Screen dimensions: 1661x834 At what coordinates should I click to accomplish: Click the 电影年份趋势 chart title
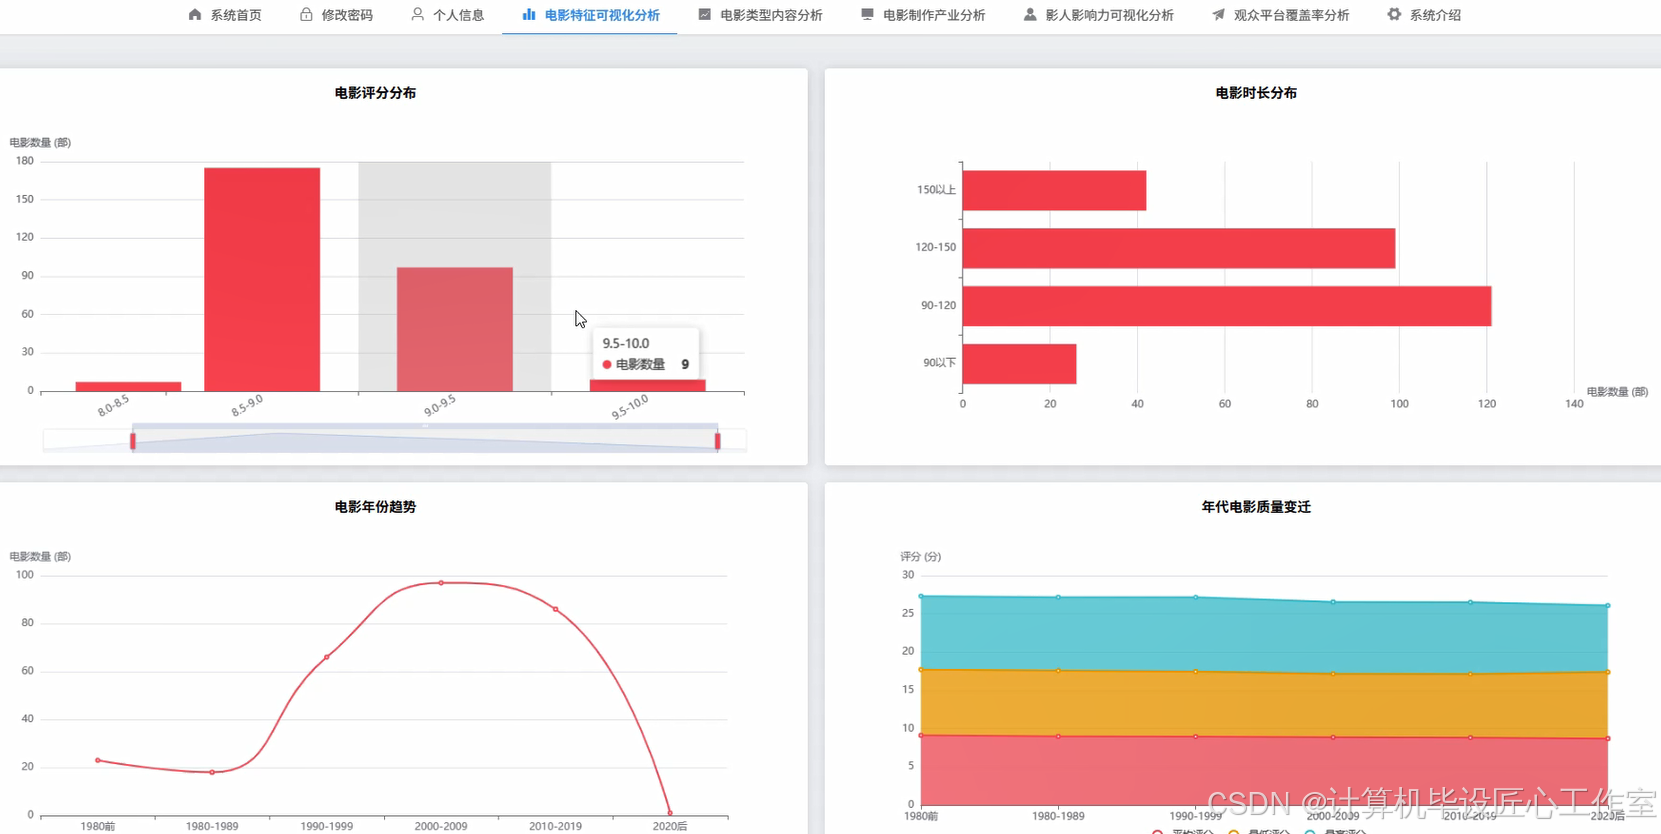pyautogui.click(x=375, y=507)
